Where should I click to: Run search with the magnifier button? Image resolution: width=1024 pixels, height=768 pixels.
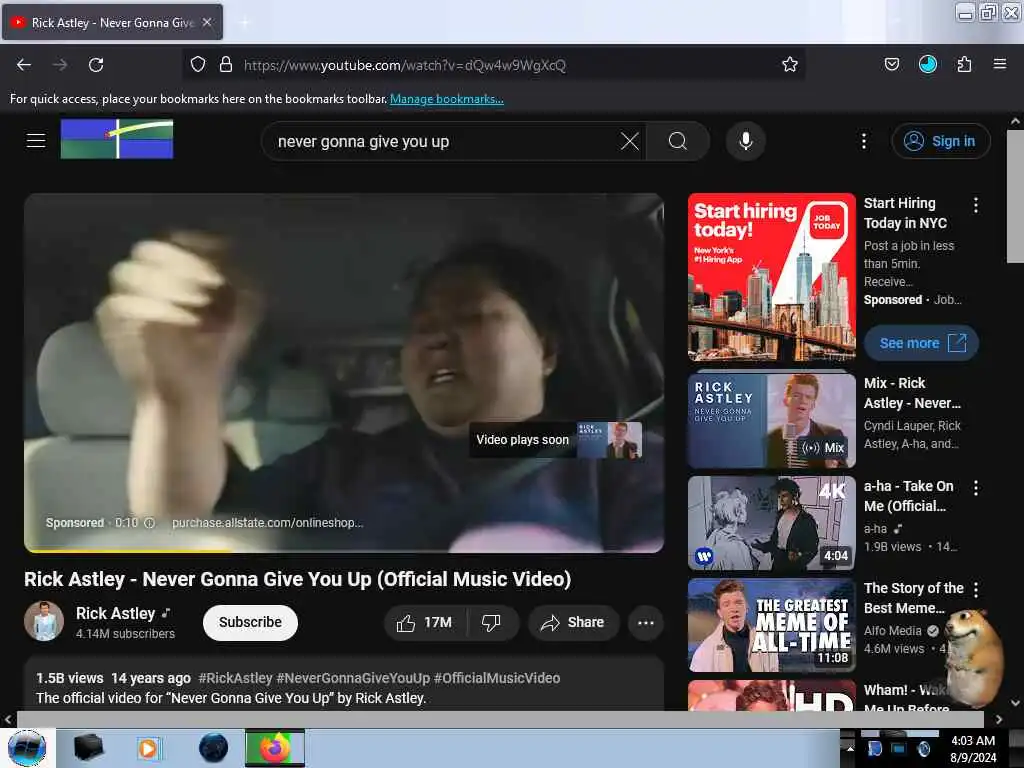(678, 141)
